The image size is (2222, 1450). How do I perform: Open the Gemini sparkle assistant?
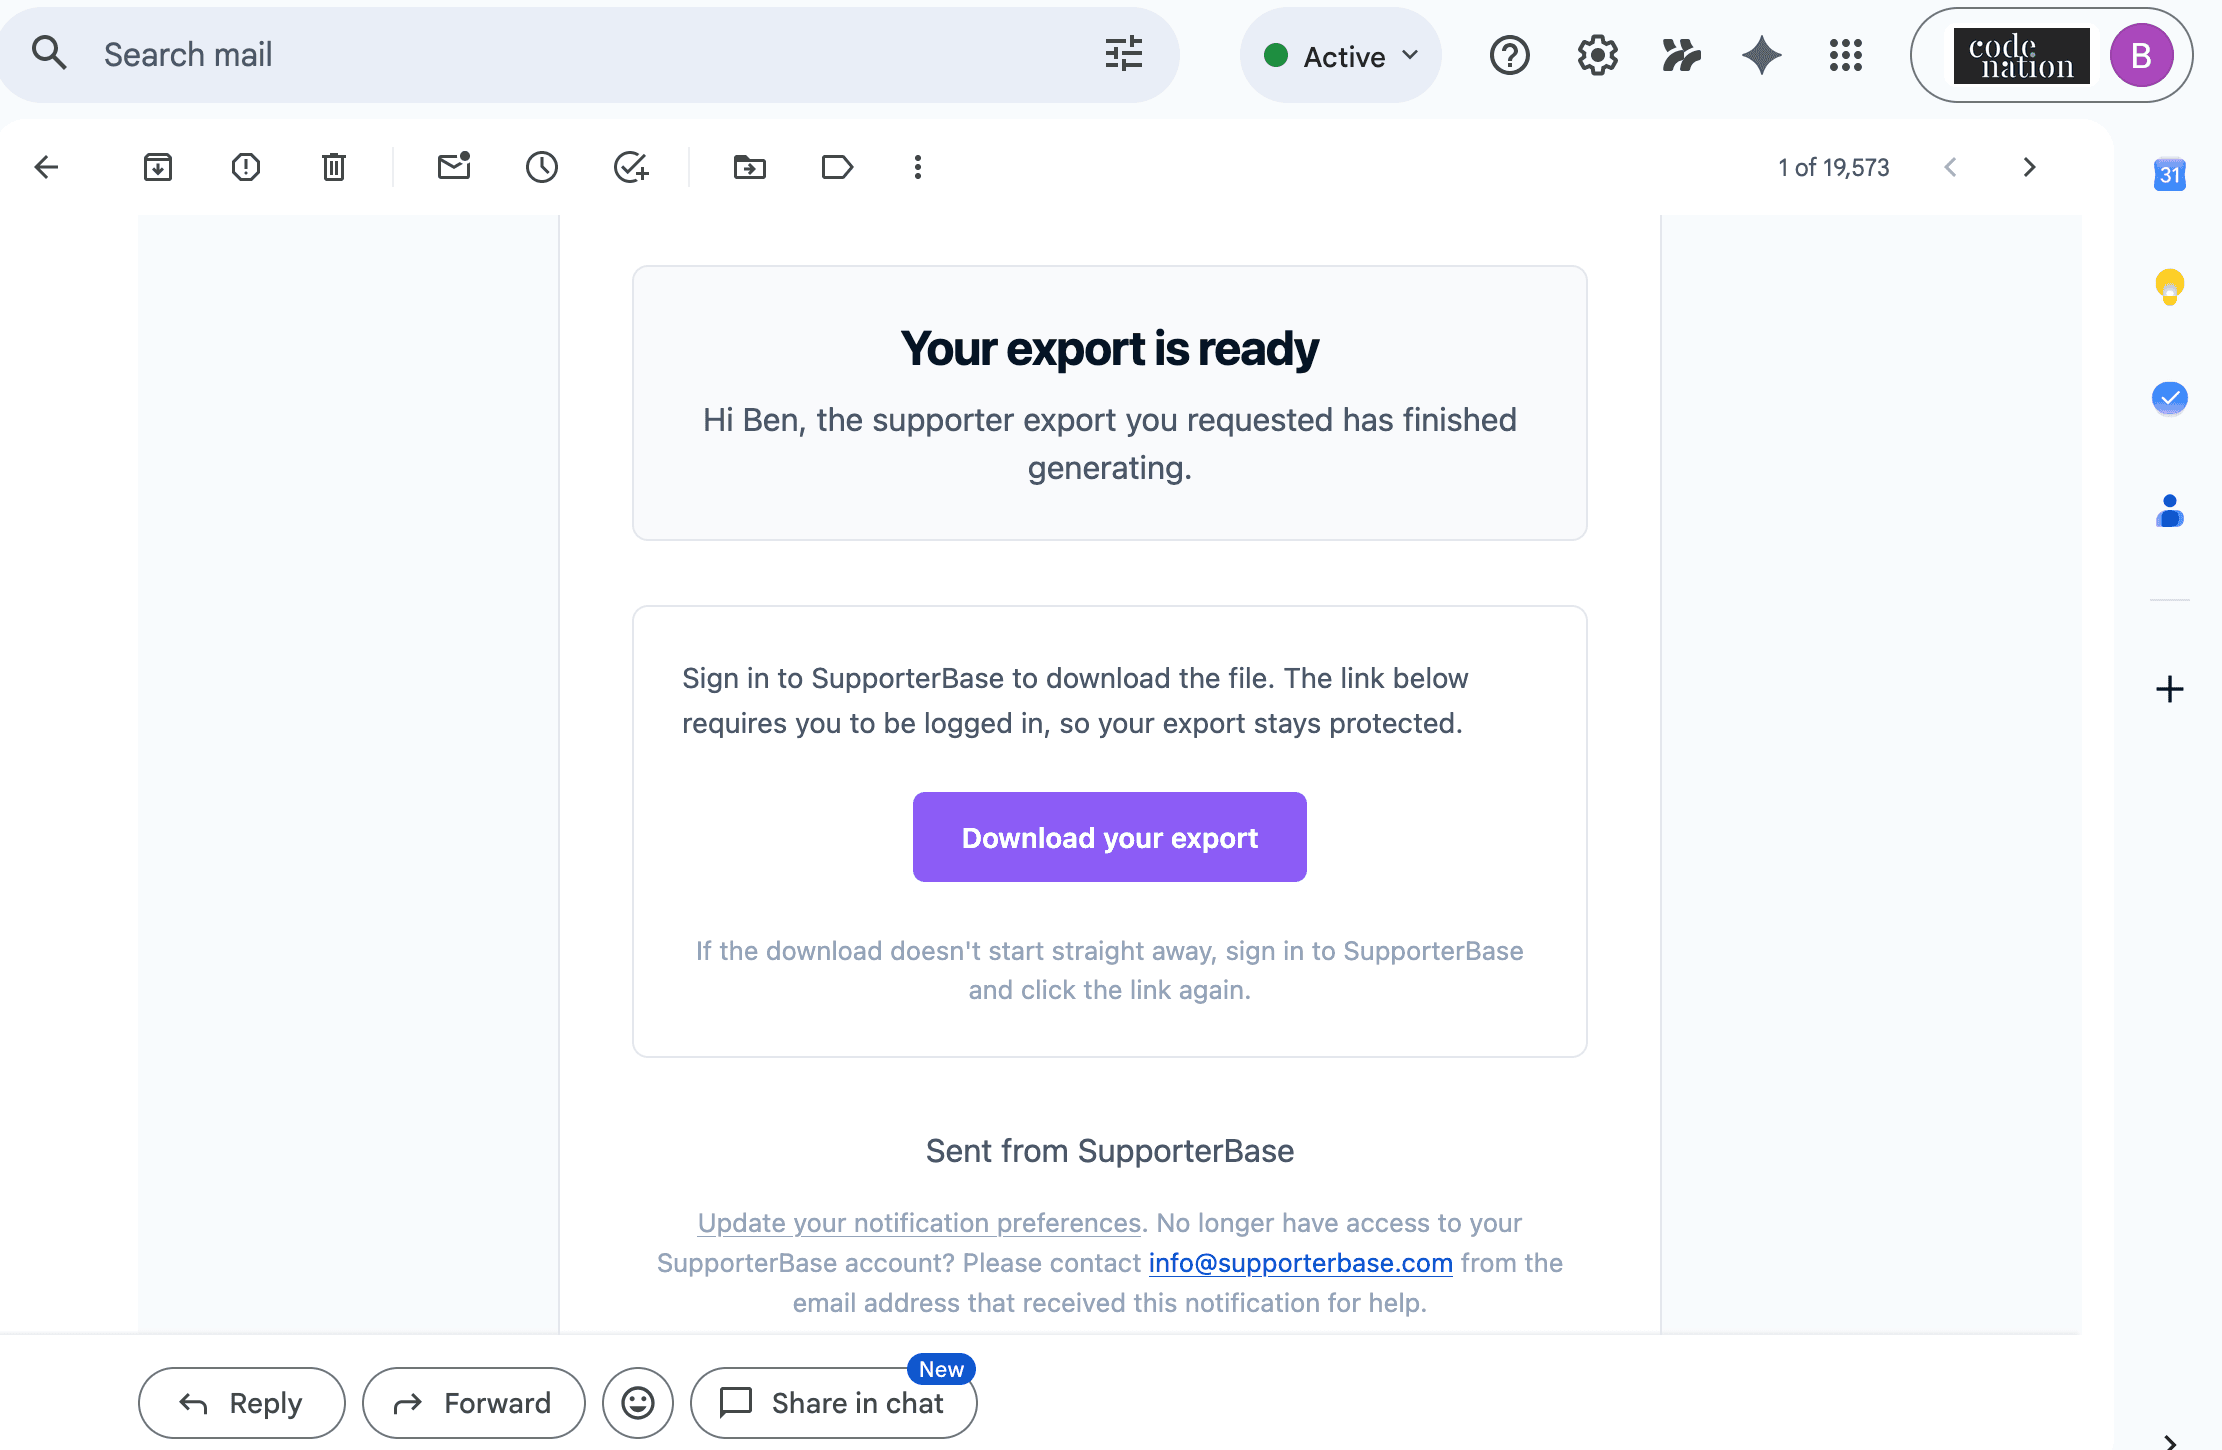pos(1762,55)
